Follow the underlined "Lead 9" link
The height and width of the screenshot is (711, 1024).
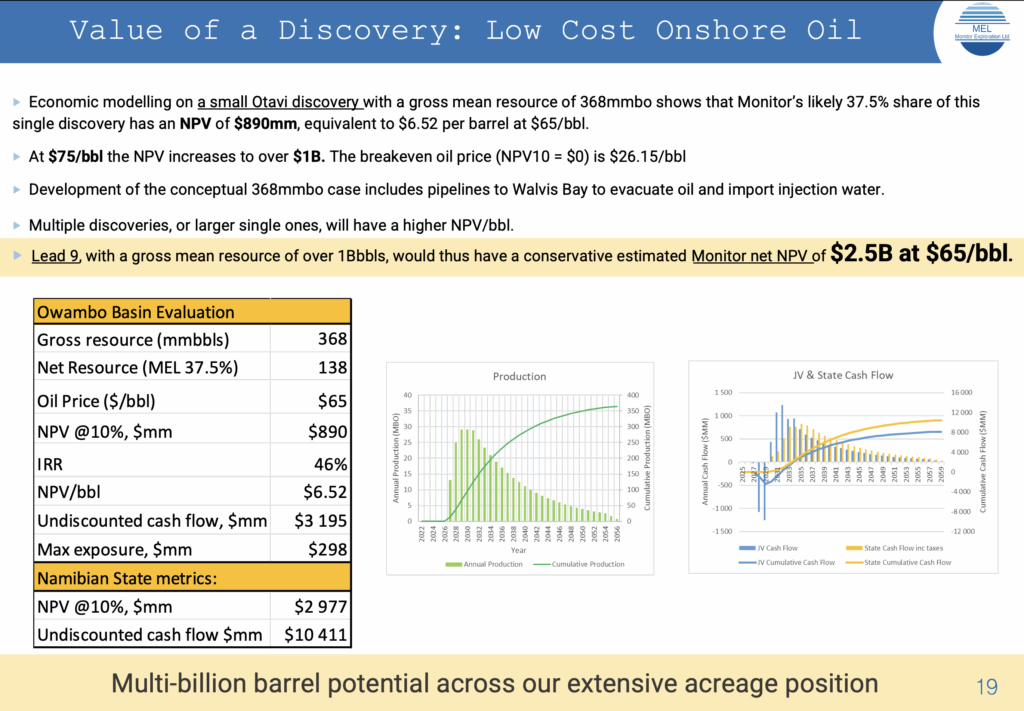click(55, 256)
